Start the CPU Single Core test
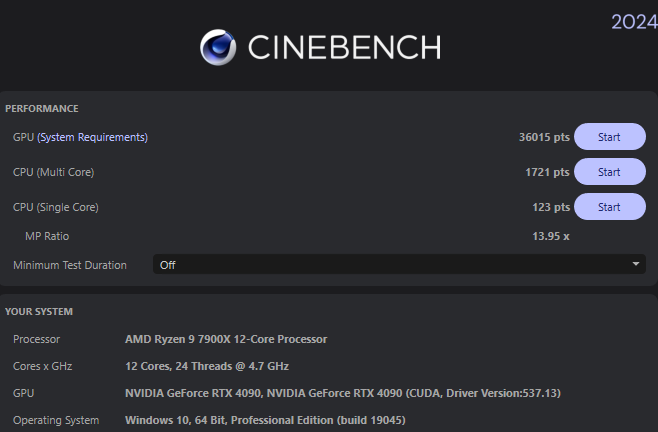Image resolution: width=658 pixels, height=432 pixels. (609, 207)
